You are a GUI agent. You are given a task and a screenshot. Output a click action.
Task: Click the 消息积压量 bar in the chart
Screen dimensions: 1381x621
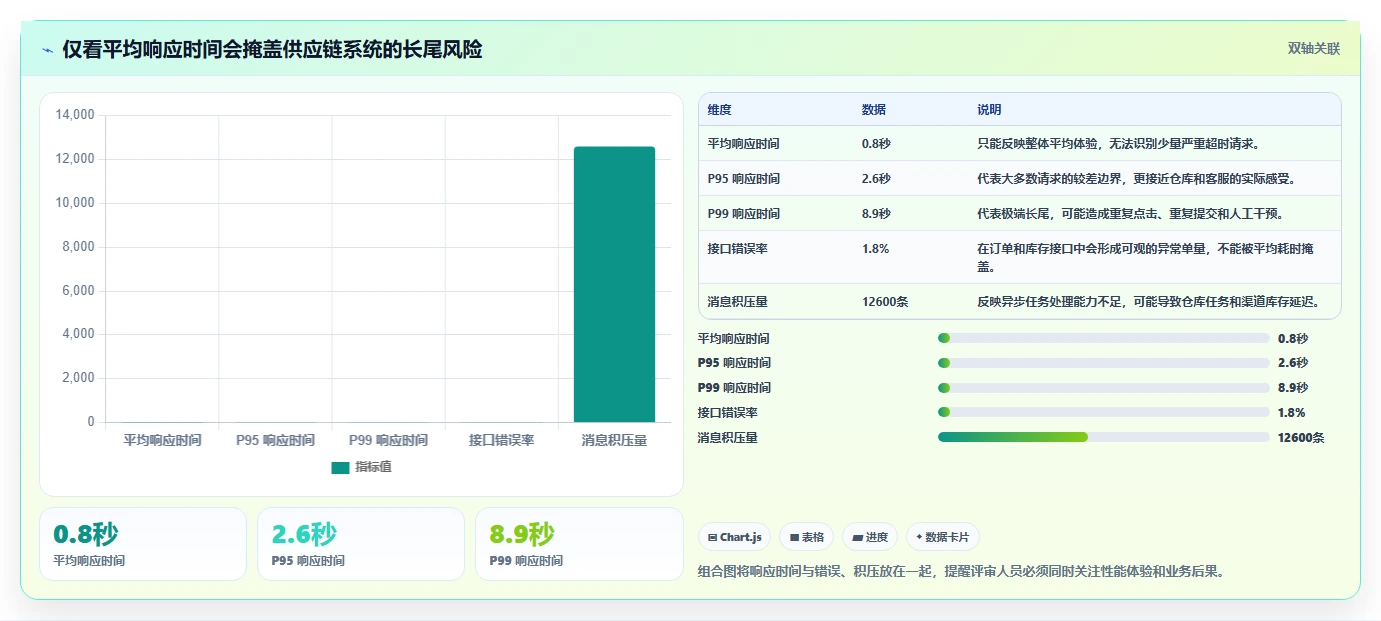pyautogui.click(x=614, y=285)
